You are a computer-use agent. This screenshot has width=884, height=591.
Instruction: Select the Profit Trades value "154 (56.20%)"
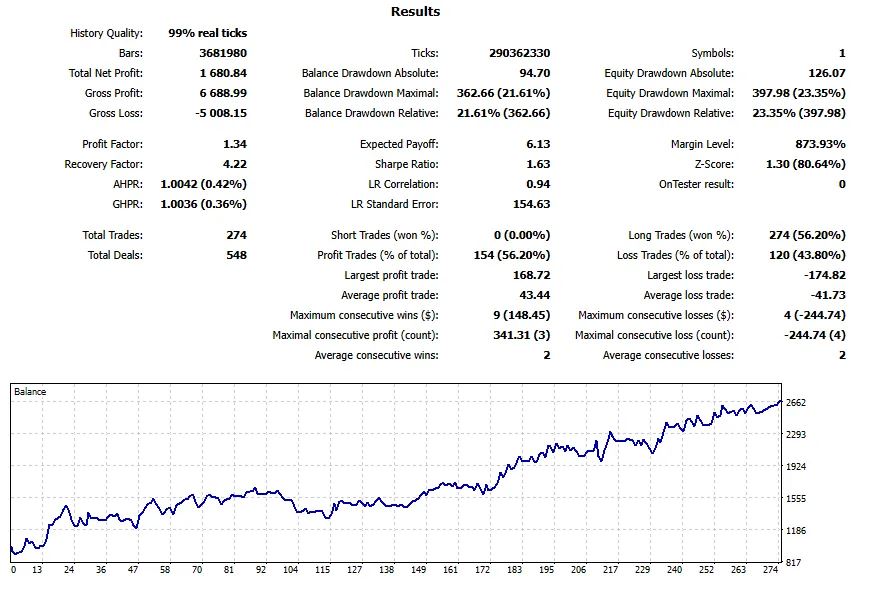[x=512, y=255]
